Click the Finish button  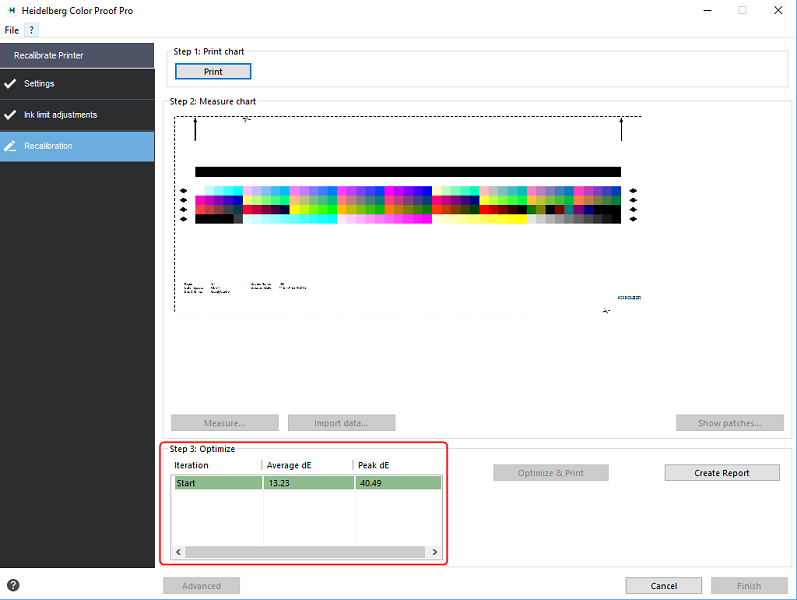pyautogui.click(x=749, y=586)
